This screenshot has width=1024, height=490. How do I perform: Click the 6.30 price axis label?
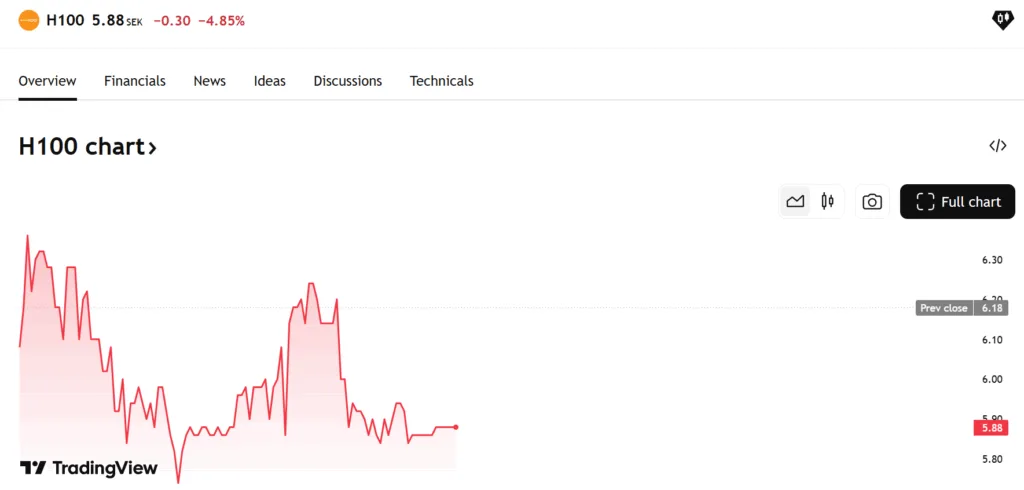[x=992, y=260]
